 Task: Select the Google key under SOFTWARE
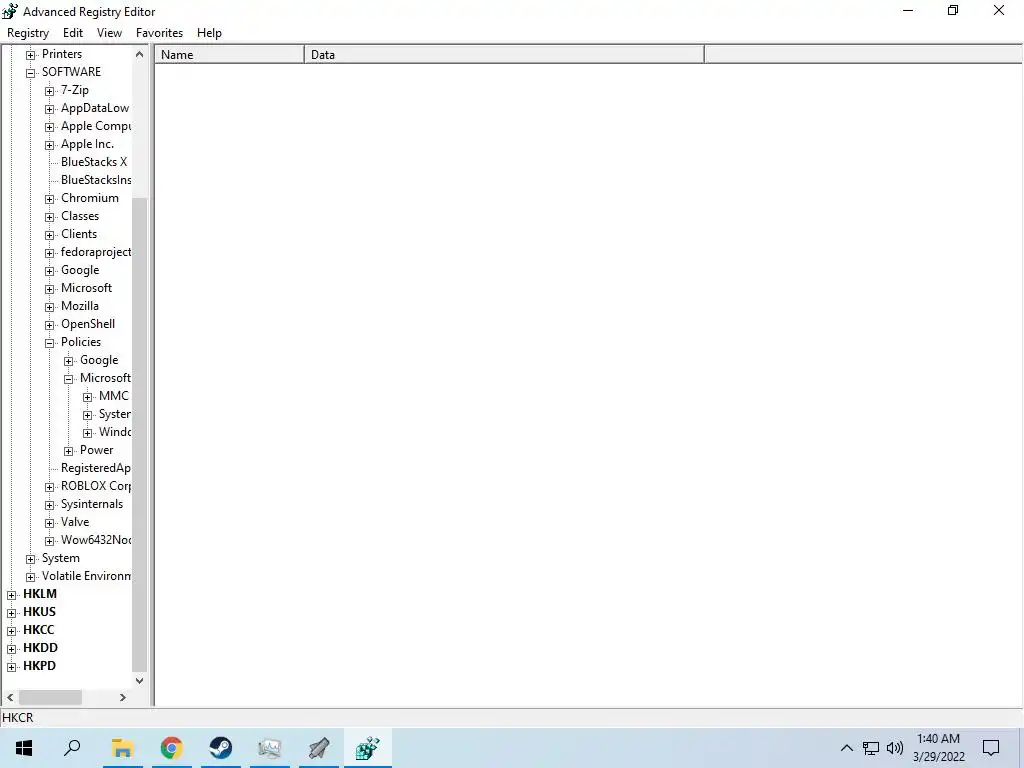[x=80, y=270]
